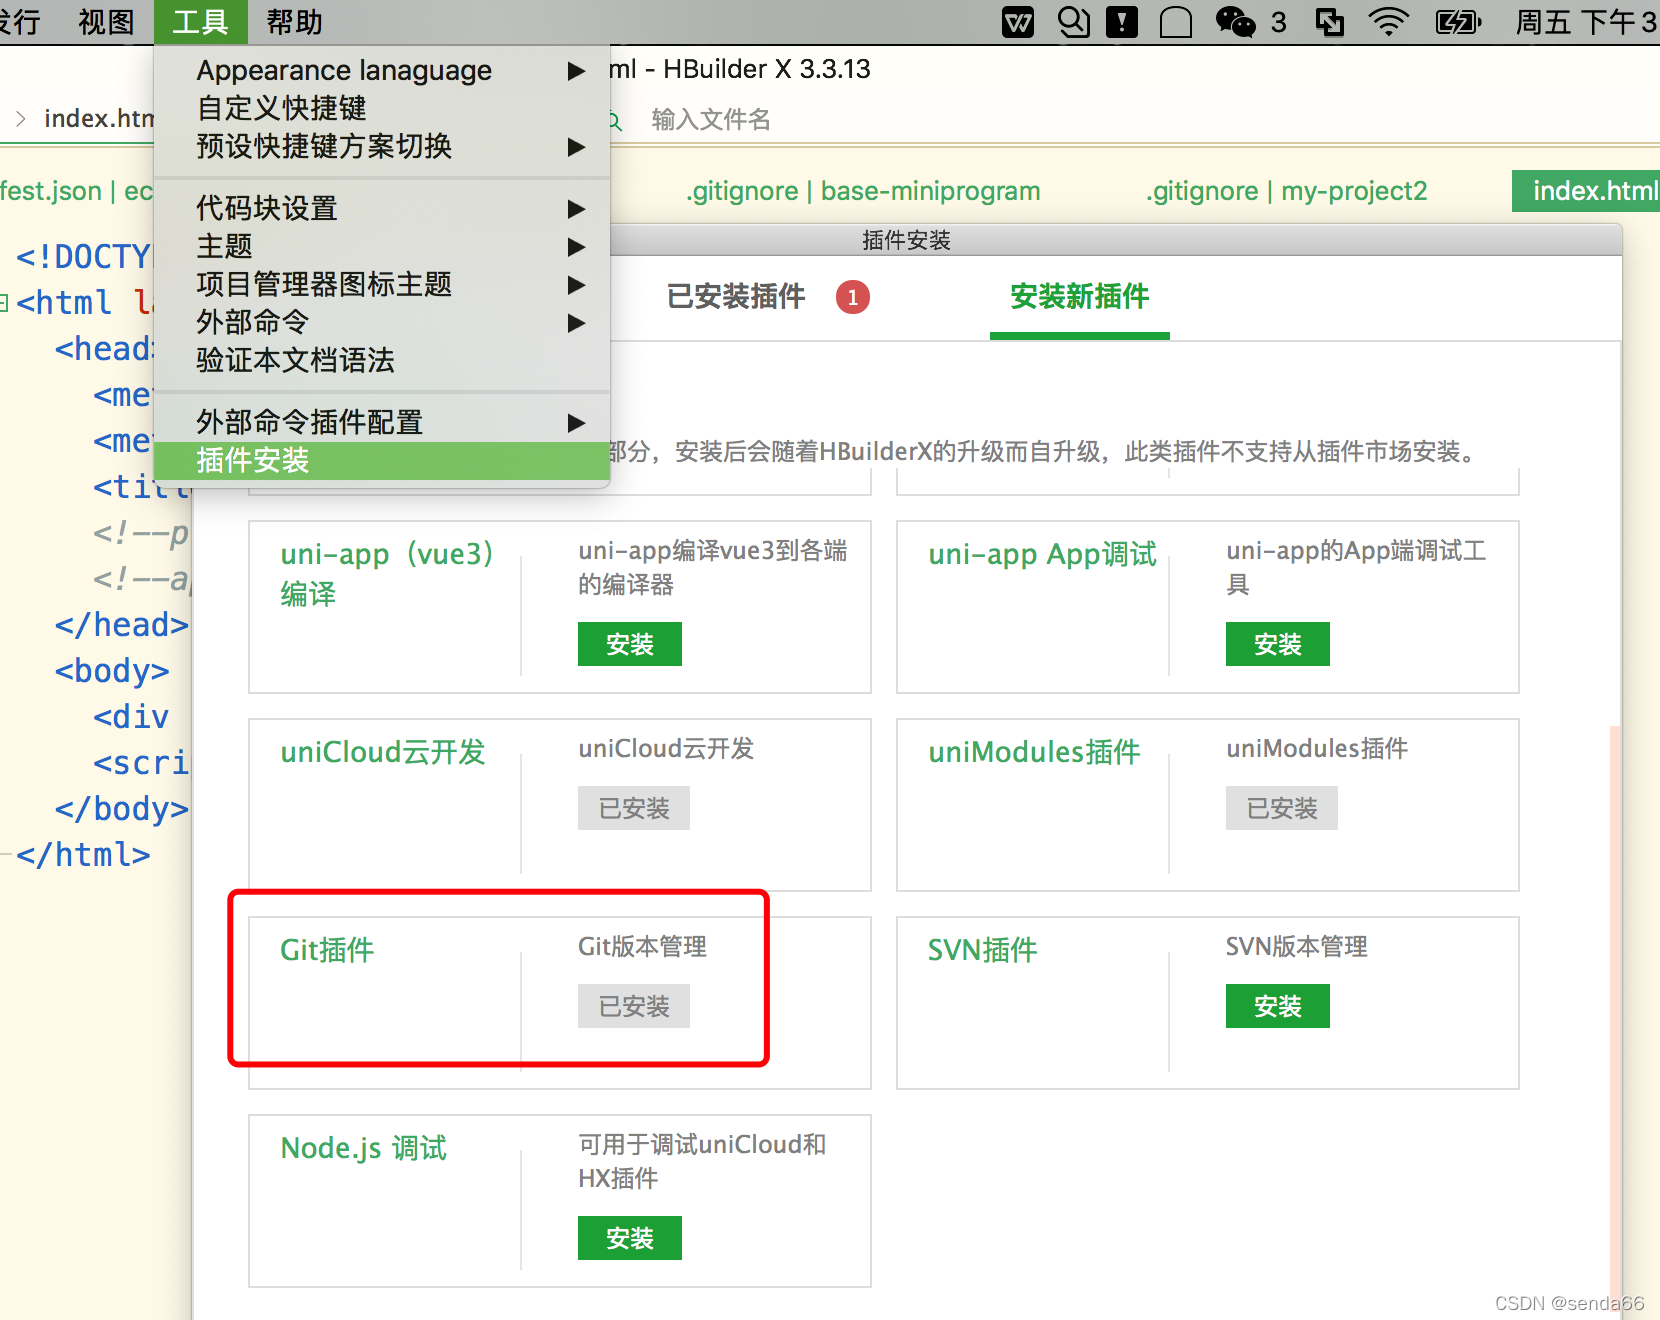This screenshot has height=1320, width=1660.
Task: Expand the 代码块设置 submenu
Action: (x=576, y=209)
